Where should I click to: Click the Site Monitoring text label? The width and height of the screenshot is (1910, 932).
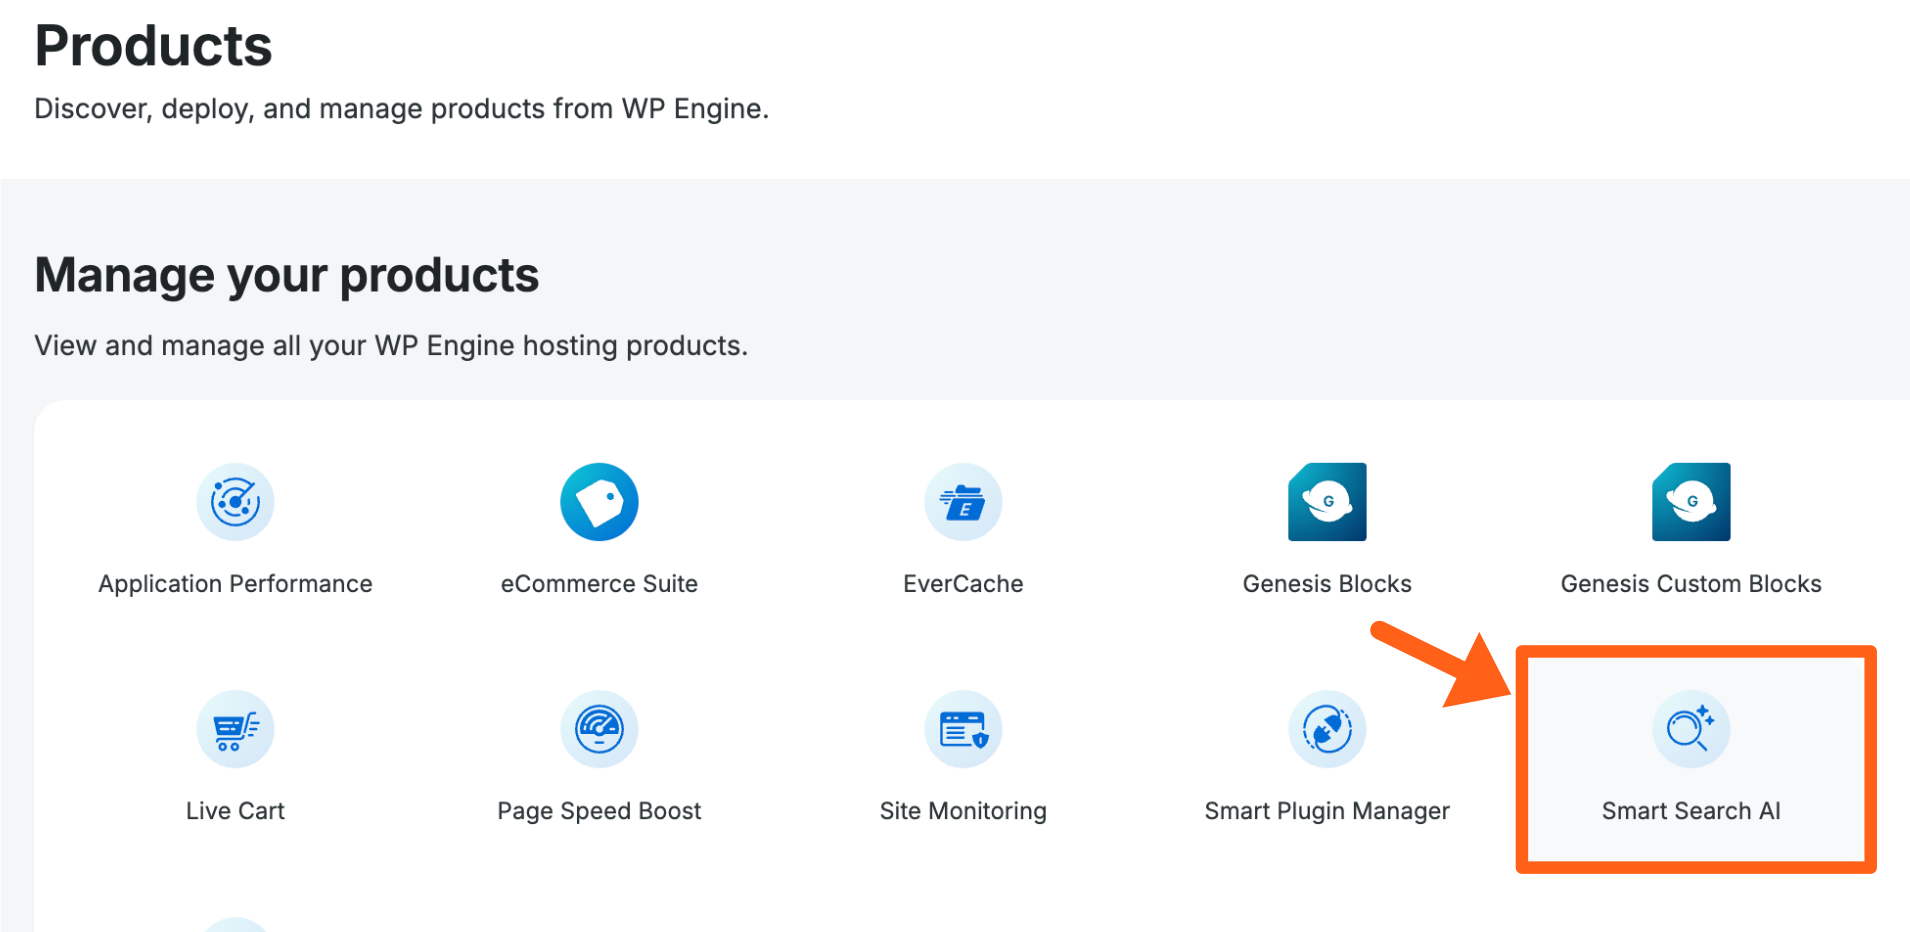pyautogui.click(x=963, y=811)
